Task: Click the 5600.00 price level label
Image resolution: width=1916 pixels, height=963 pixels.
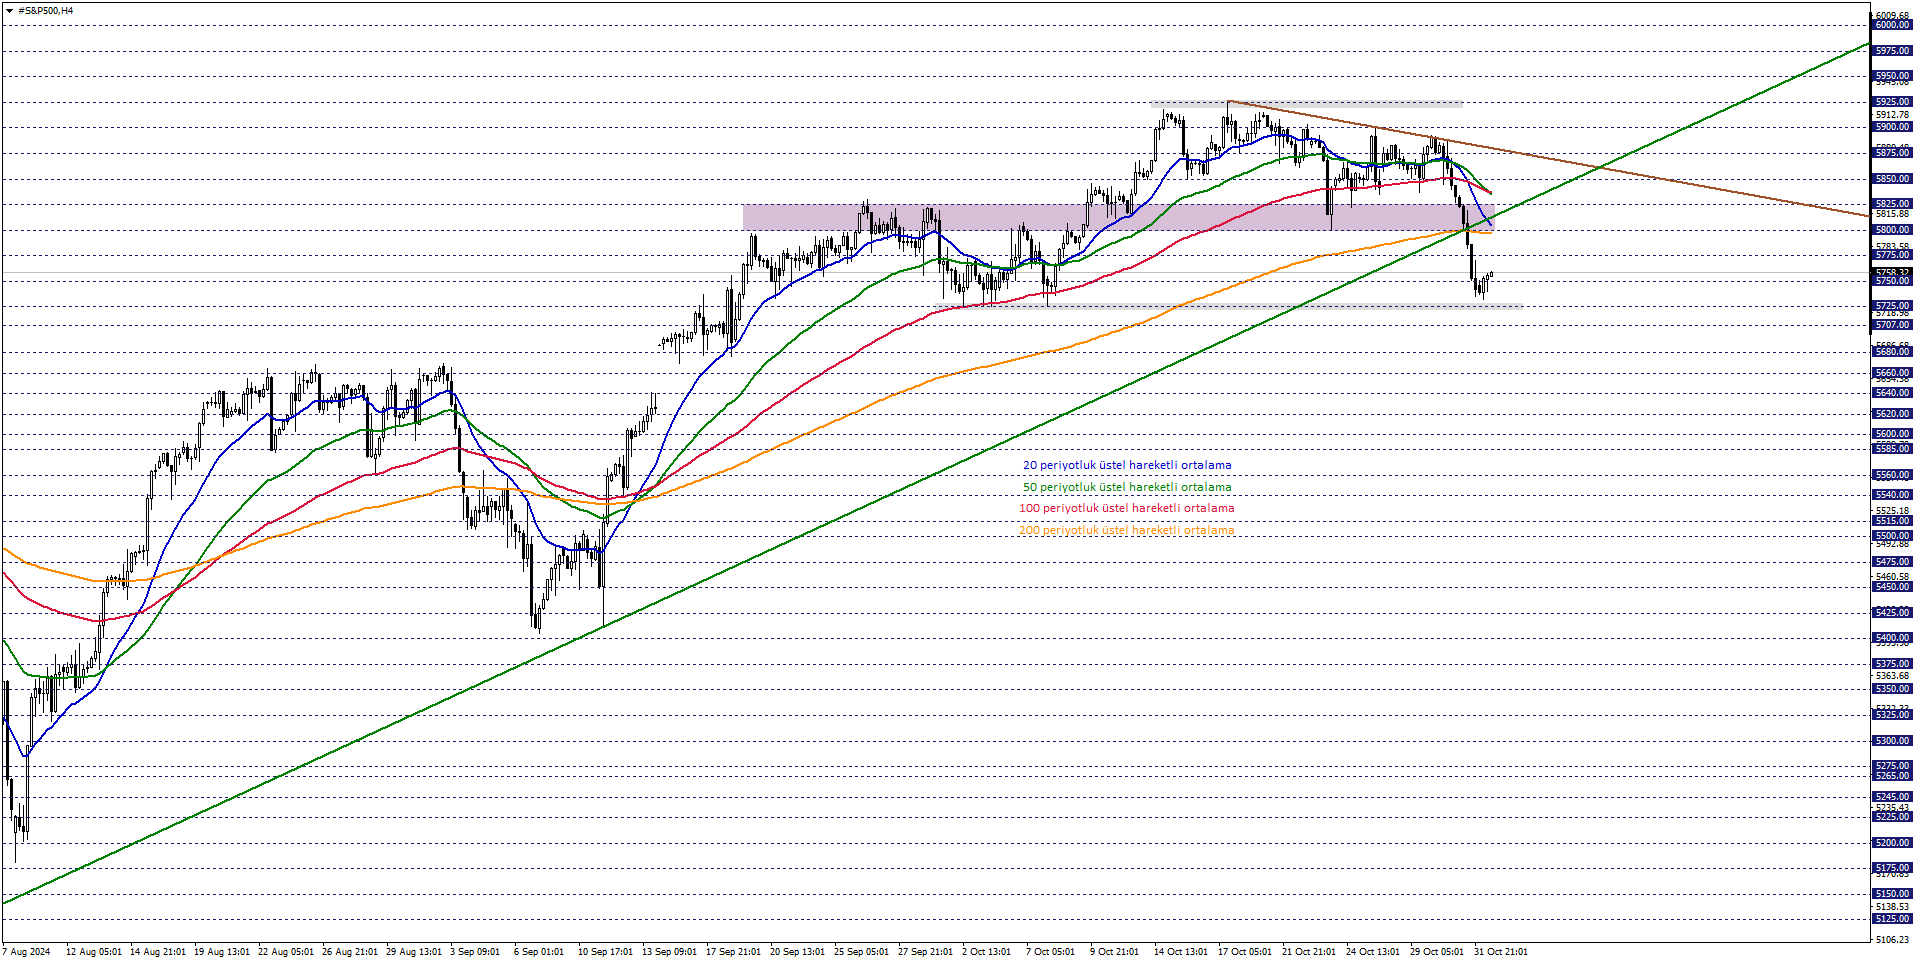Action: 1892,434
